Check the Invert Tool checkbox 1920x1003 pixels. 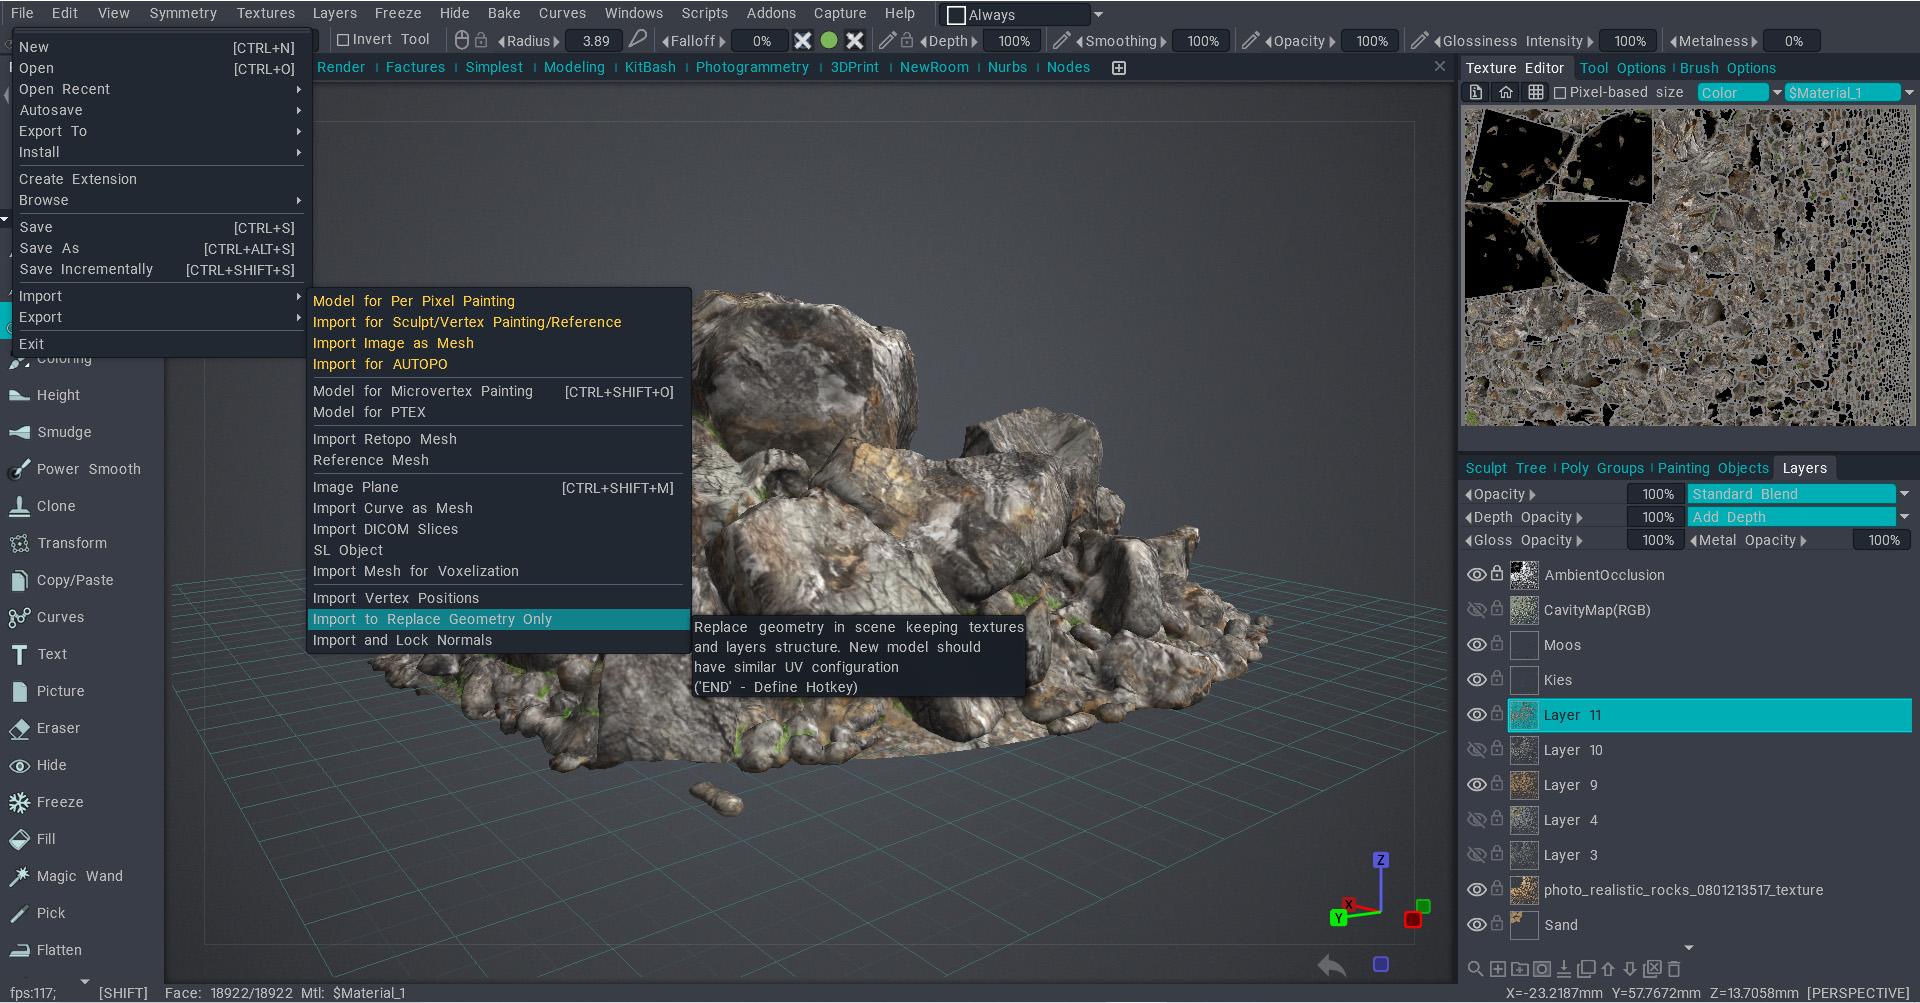coord(343,40)
